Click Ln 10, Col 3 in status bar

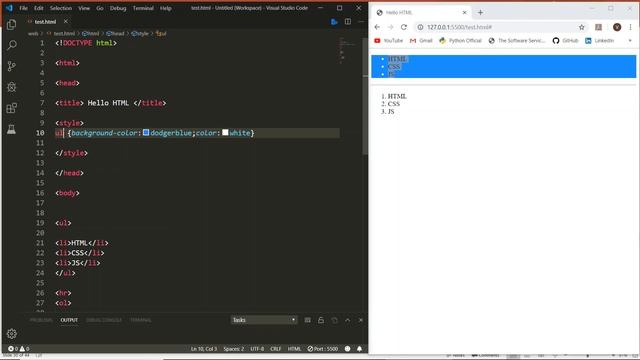click(x=204, y=349)
